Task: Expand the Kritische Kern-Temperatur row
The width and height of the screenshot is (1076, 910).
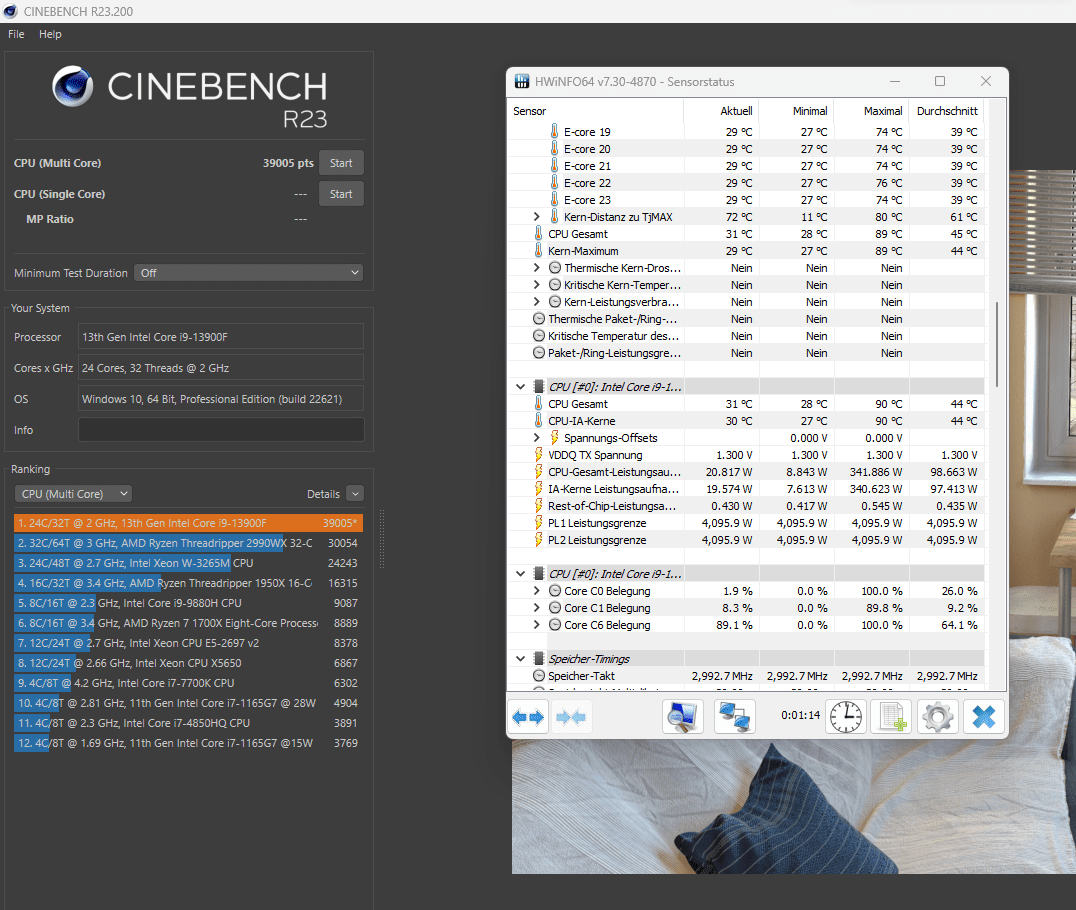Action: pos(537,284)
